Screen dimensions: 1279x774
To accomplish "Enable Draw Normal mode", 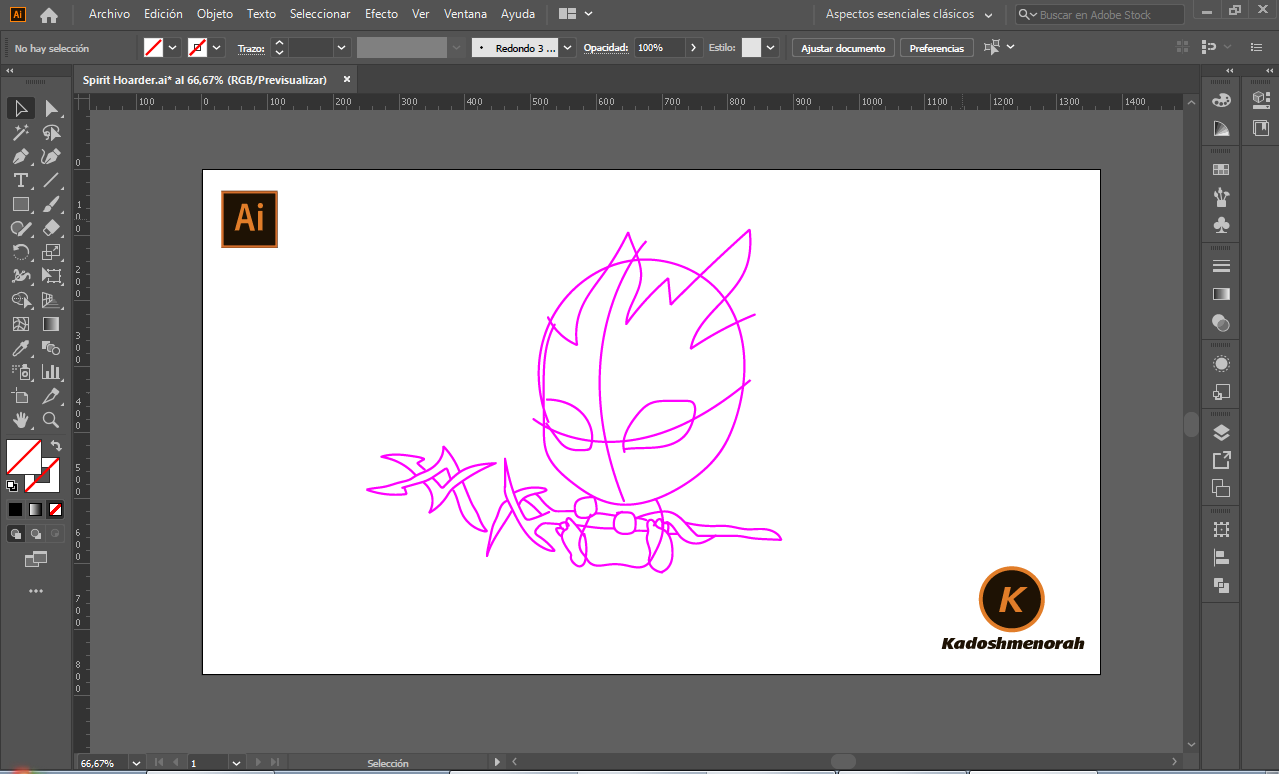I will (16, 534).
